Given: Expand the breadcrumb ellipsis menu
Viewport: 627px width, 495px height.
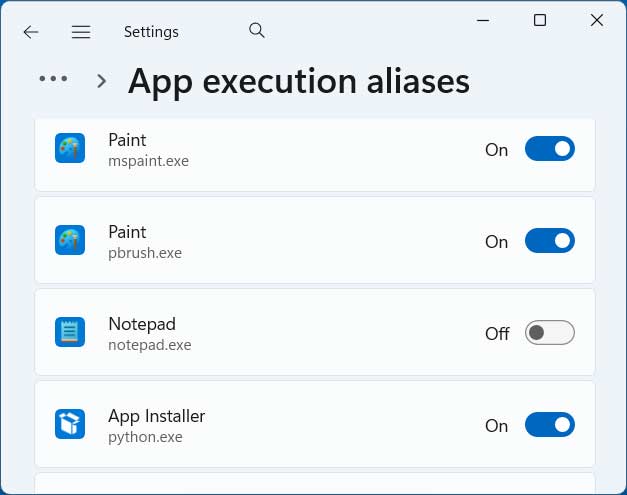Looking at the screenshot, I should pos(53,80).
